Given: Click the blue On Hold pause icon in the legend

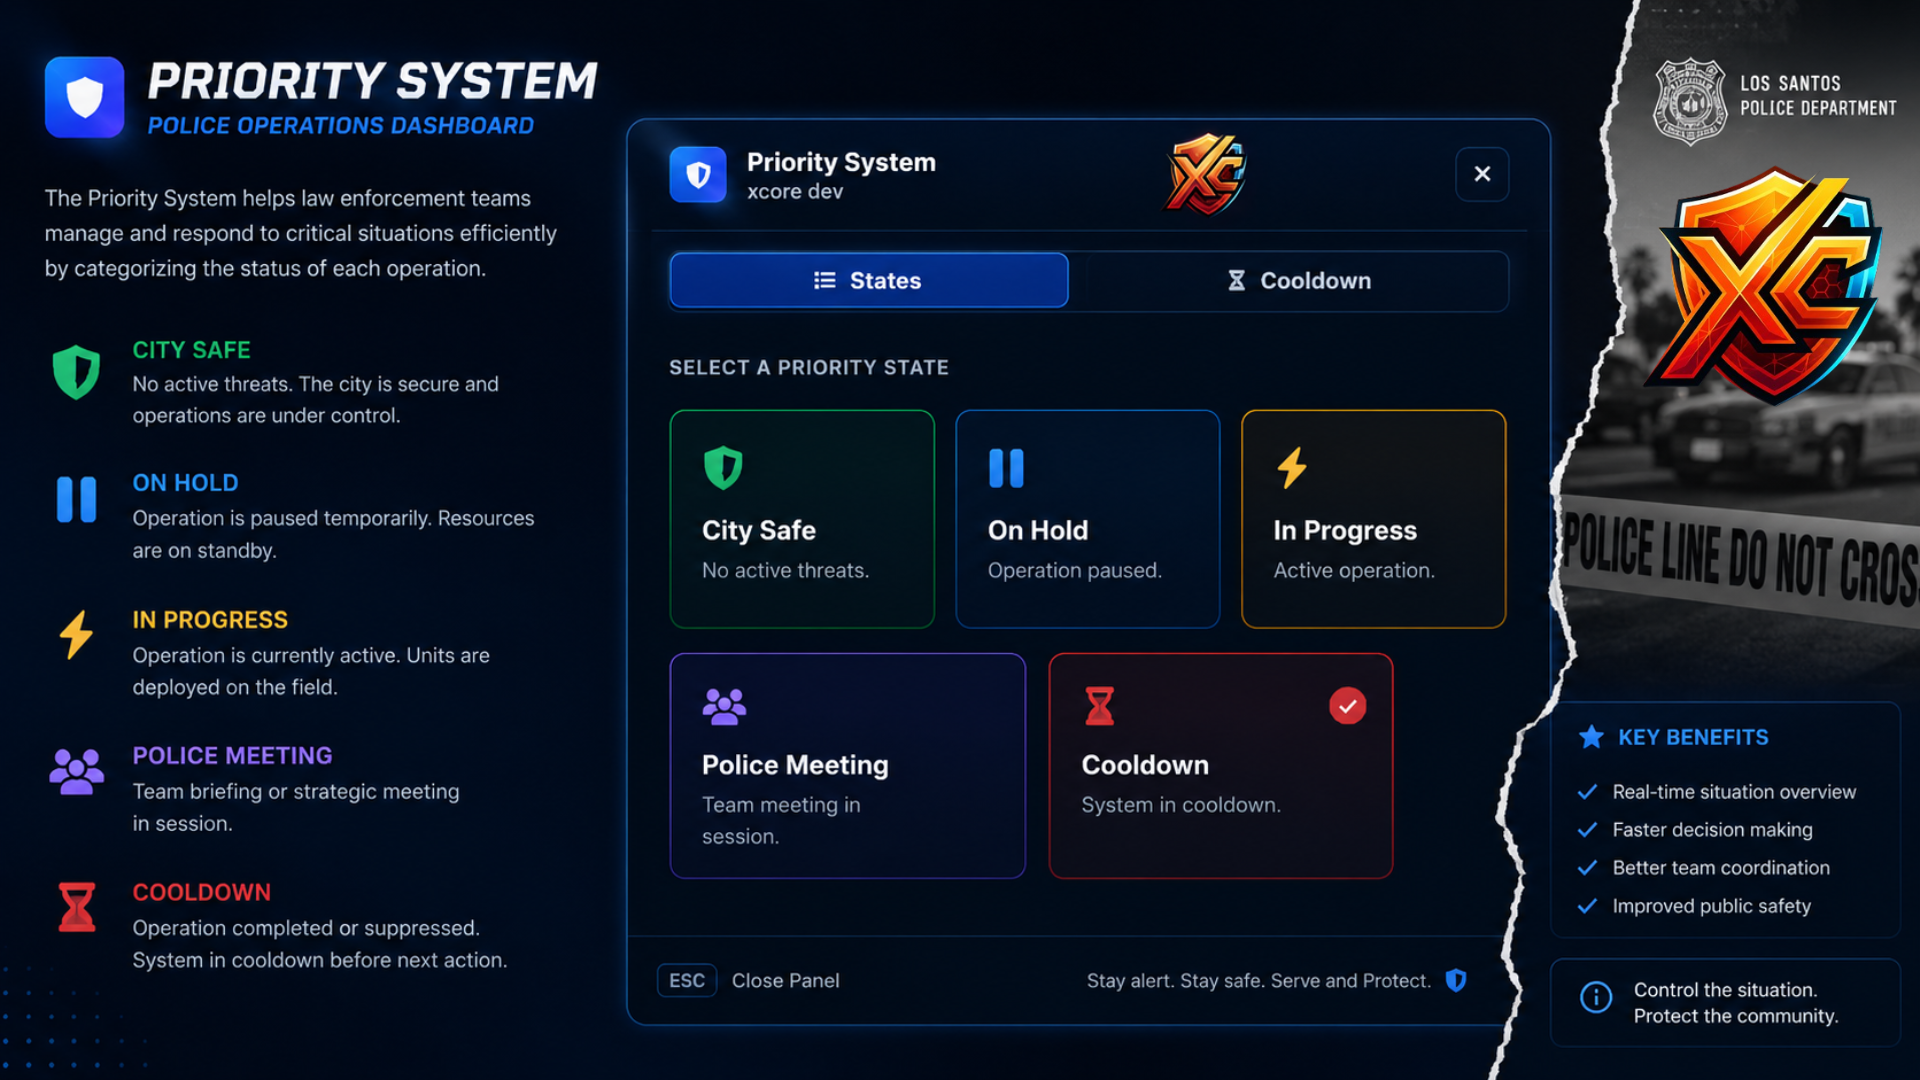Looking at the screenshot, I should pyautogui.click(x=76, y=499).
